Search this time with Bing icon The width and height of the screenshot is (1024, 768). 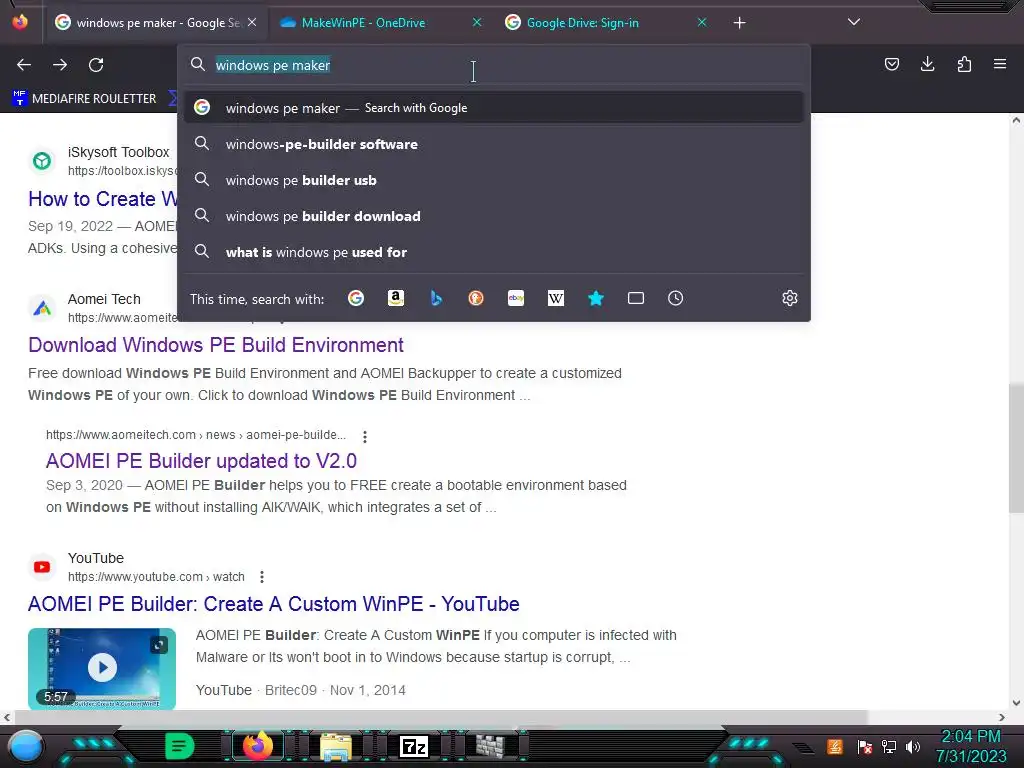(436, 298)
